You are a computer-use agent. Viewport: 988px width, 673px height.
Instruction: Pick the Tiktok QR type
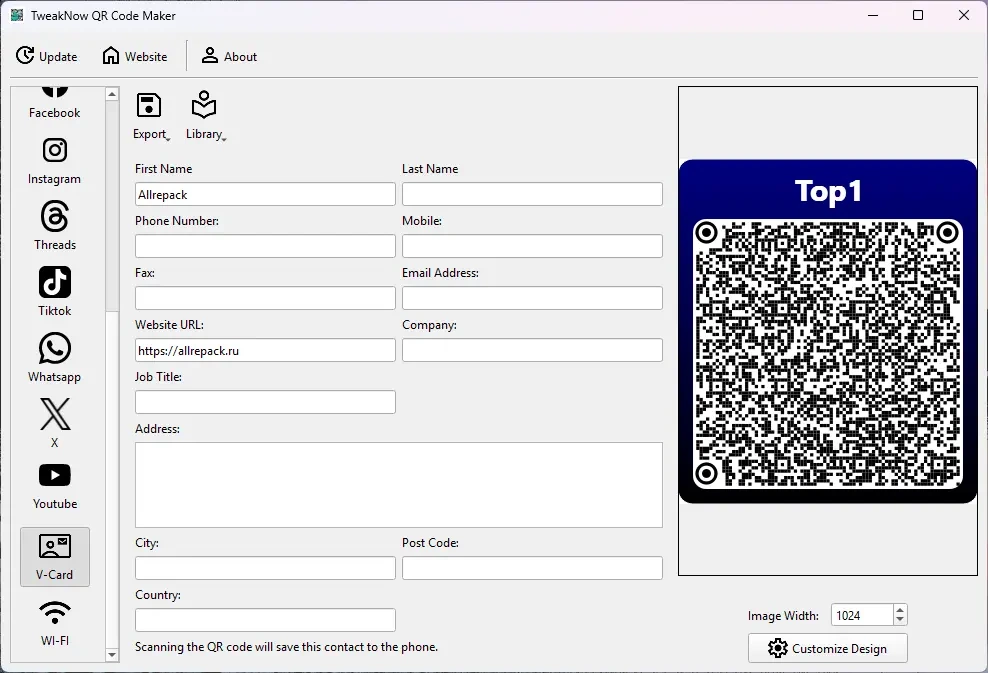(x=55, y=292)
